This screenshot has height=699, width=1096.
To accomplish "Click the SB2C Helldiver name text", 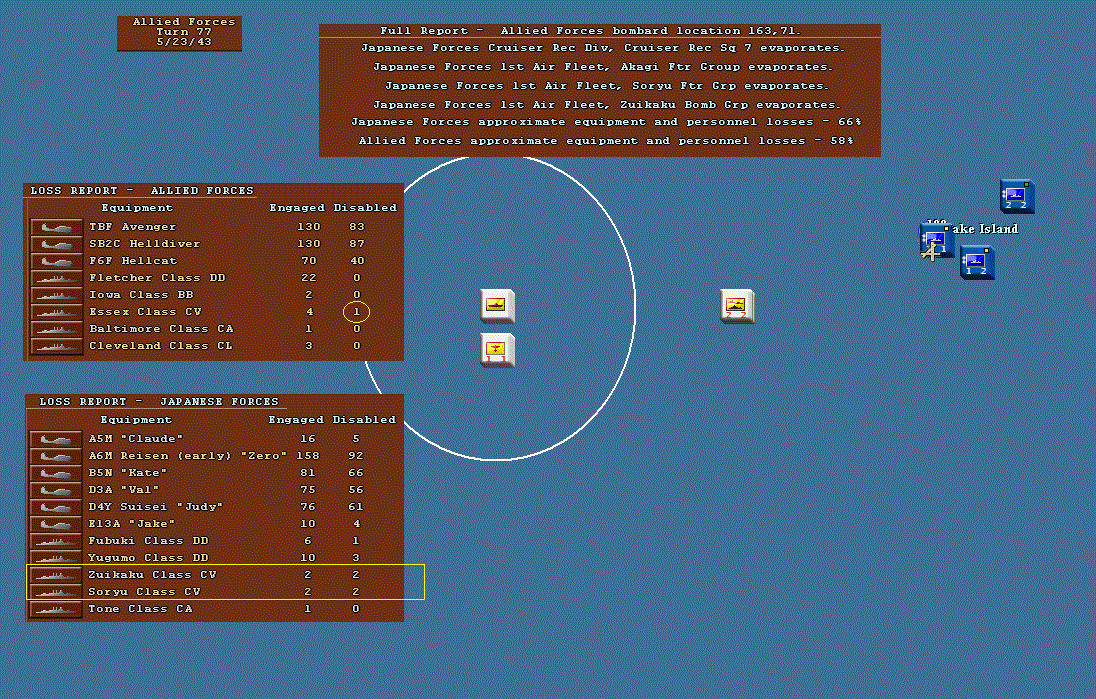I will tap(145, 244).
